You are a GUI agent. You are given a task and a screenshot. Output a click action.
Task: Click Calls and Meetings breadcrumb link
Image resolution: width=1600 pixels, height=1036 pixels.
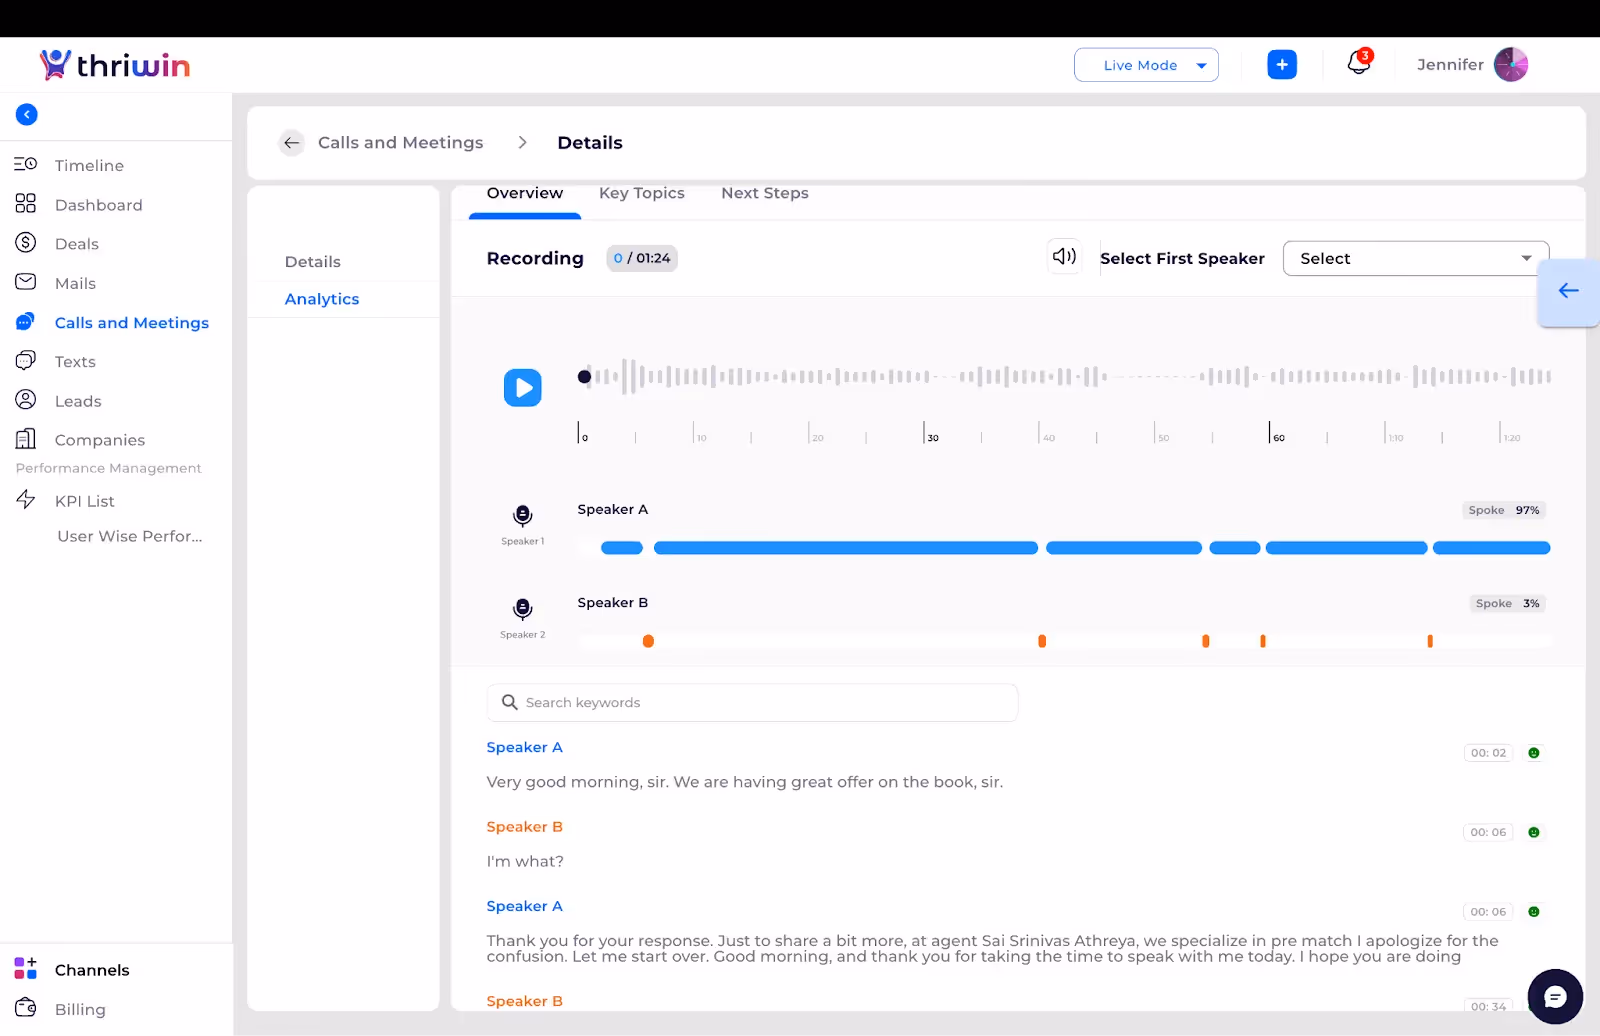401,143
